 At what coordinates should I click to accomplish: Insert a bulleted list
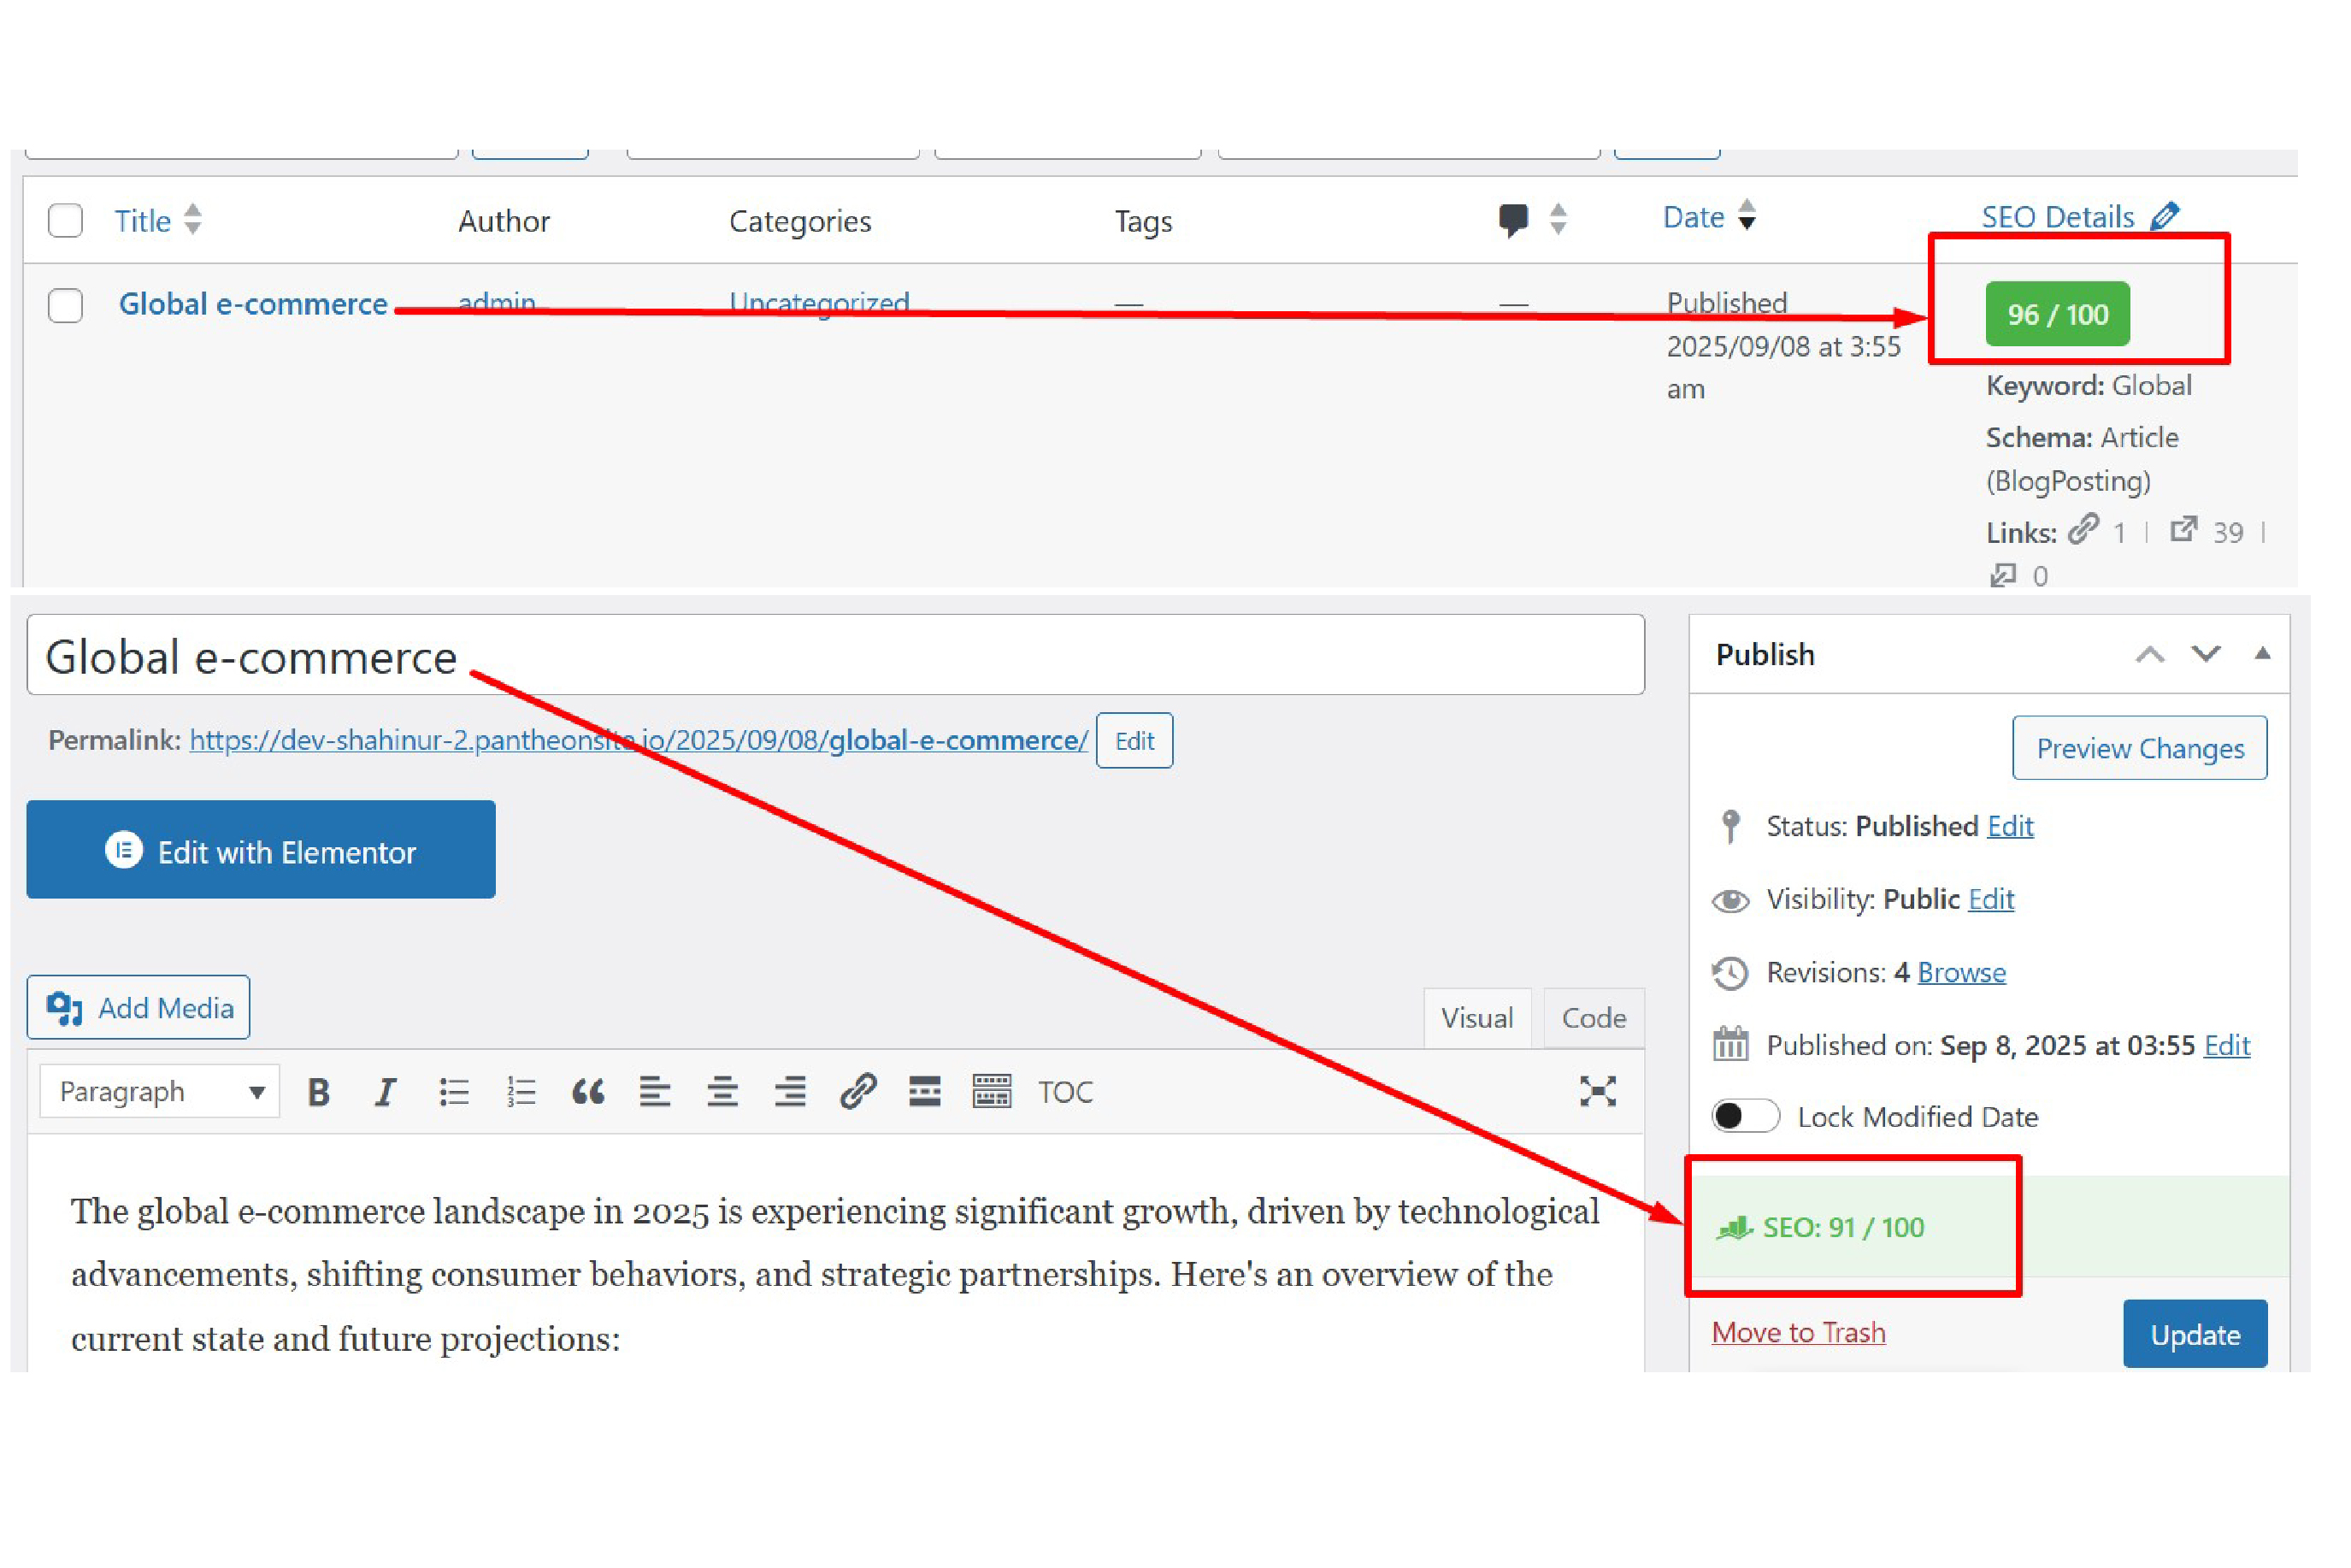[x=455, y=1092]
